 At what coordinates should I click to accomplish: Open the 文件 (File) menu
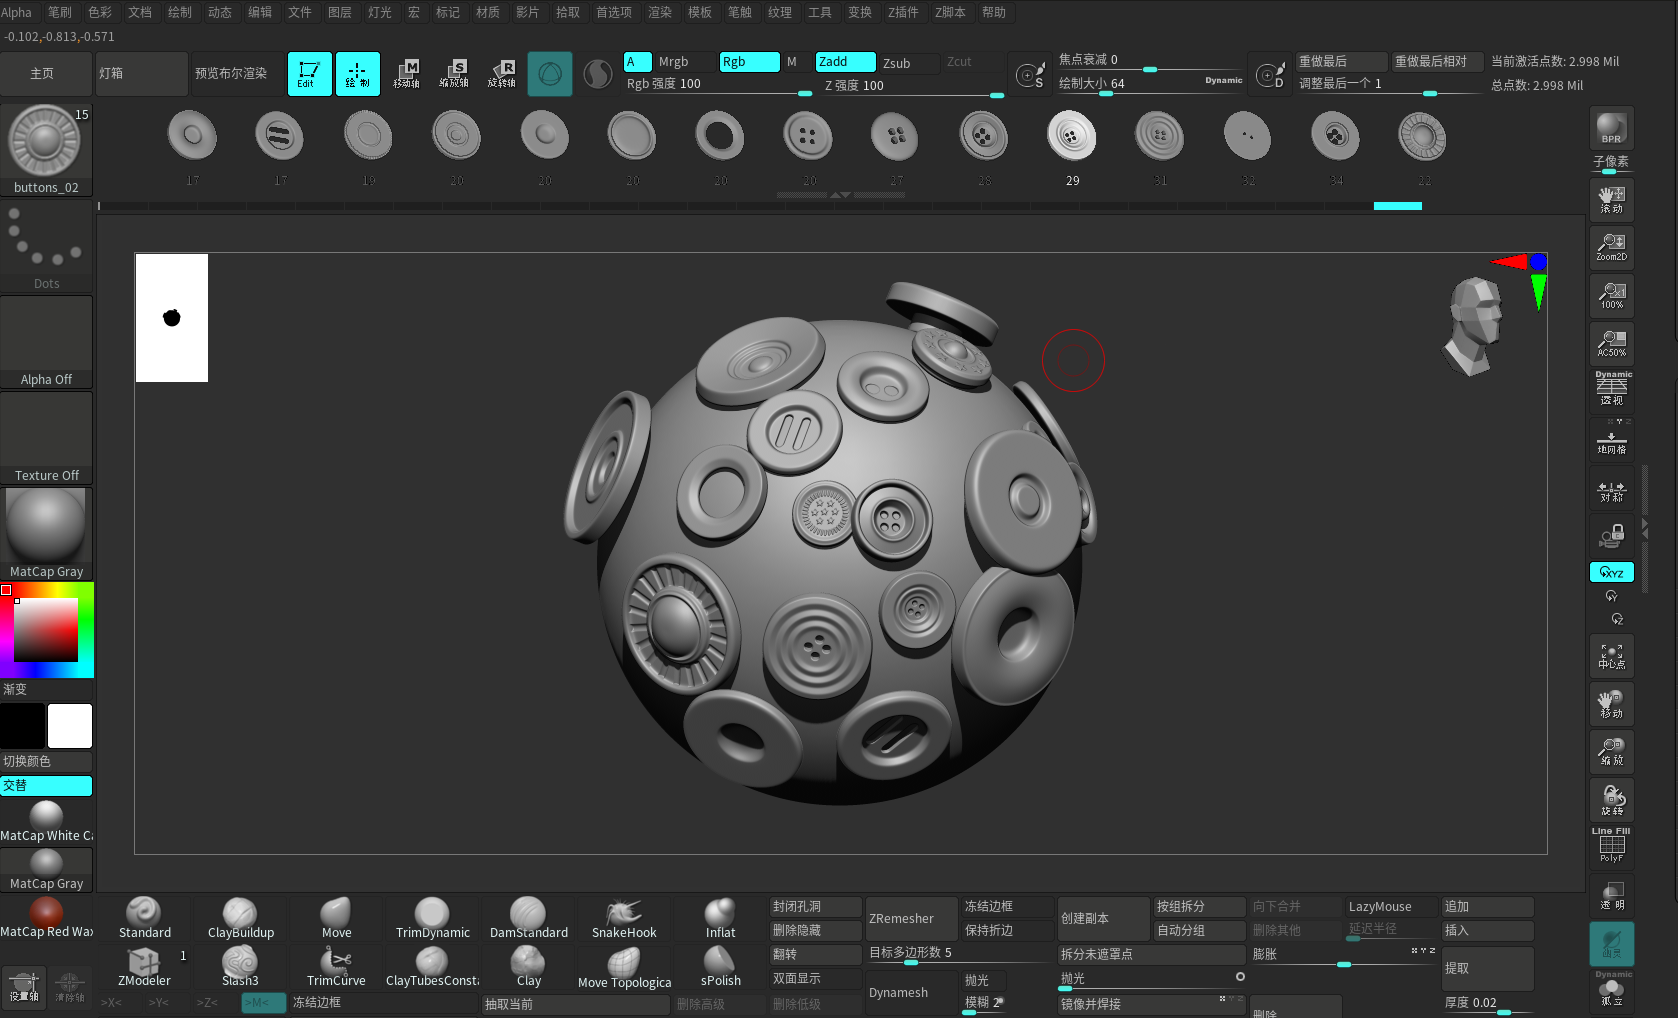tap(299, 12)
